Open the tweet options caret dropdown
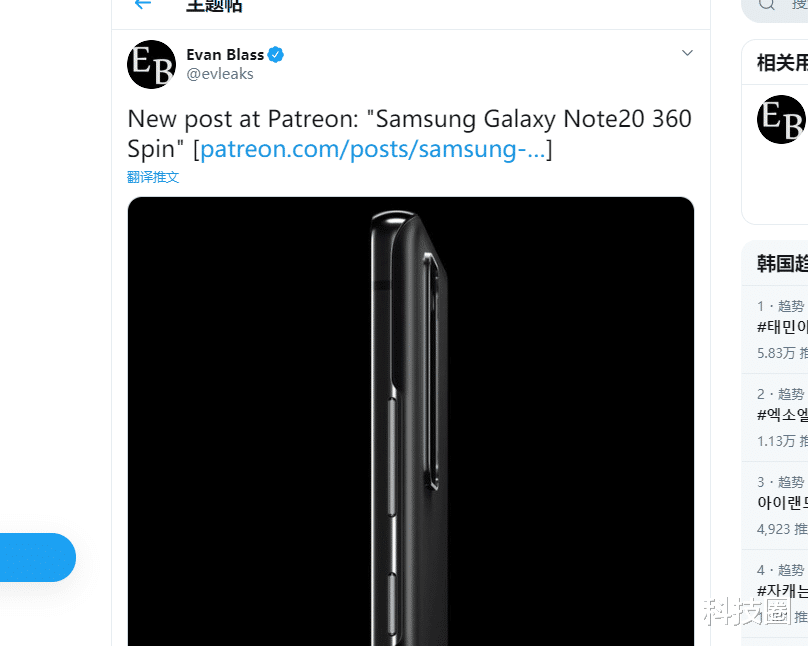 click(x=687, y=52)
